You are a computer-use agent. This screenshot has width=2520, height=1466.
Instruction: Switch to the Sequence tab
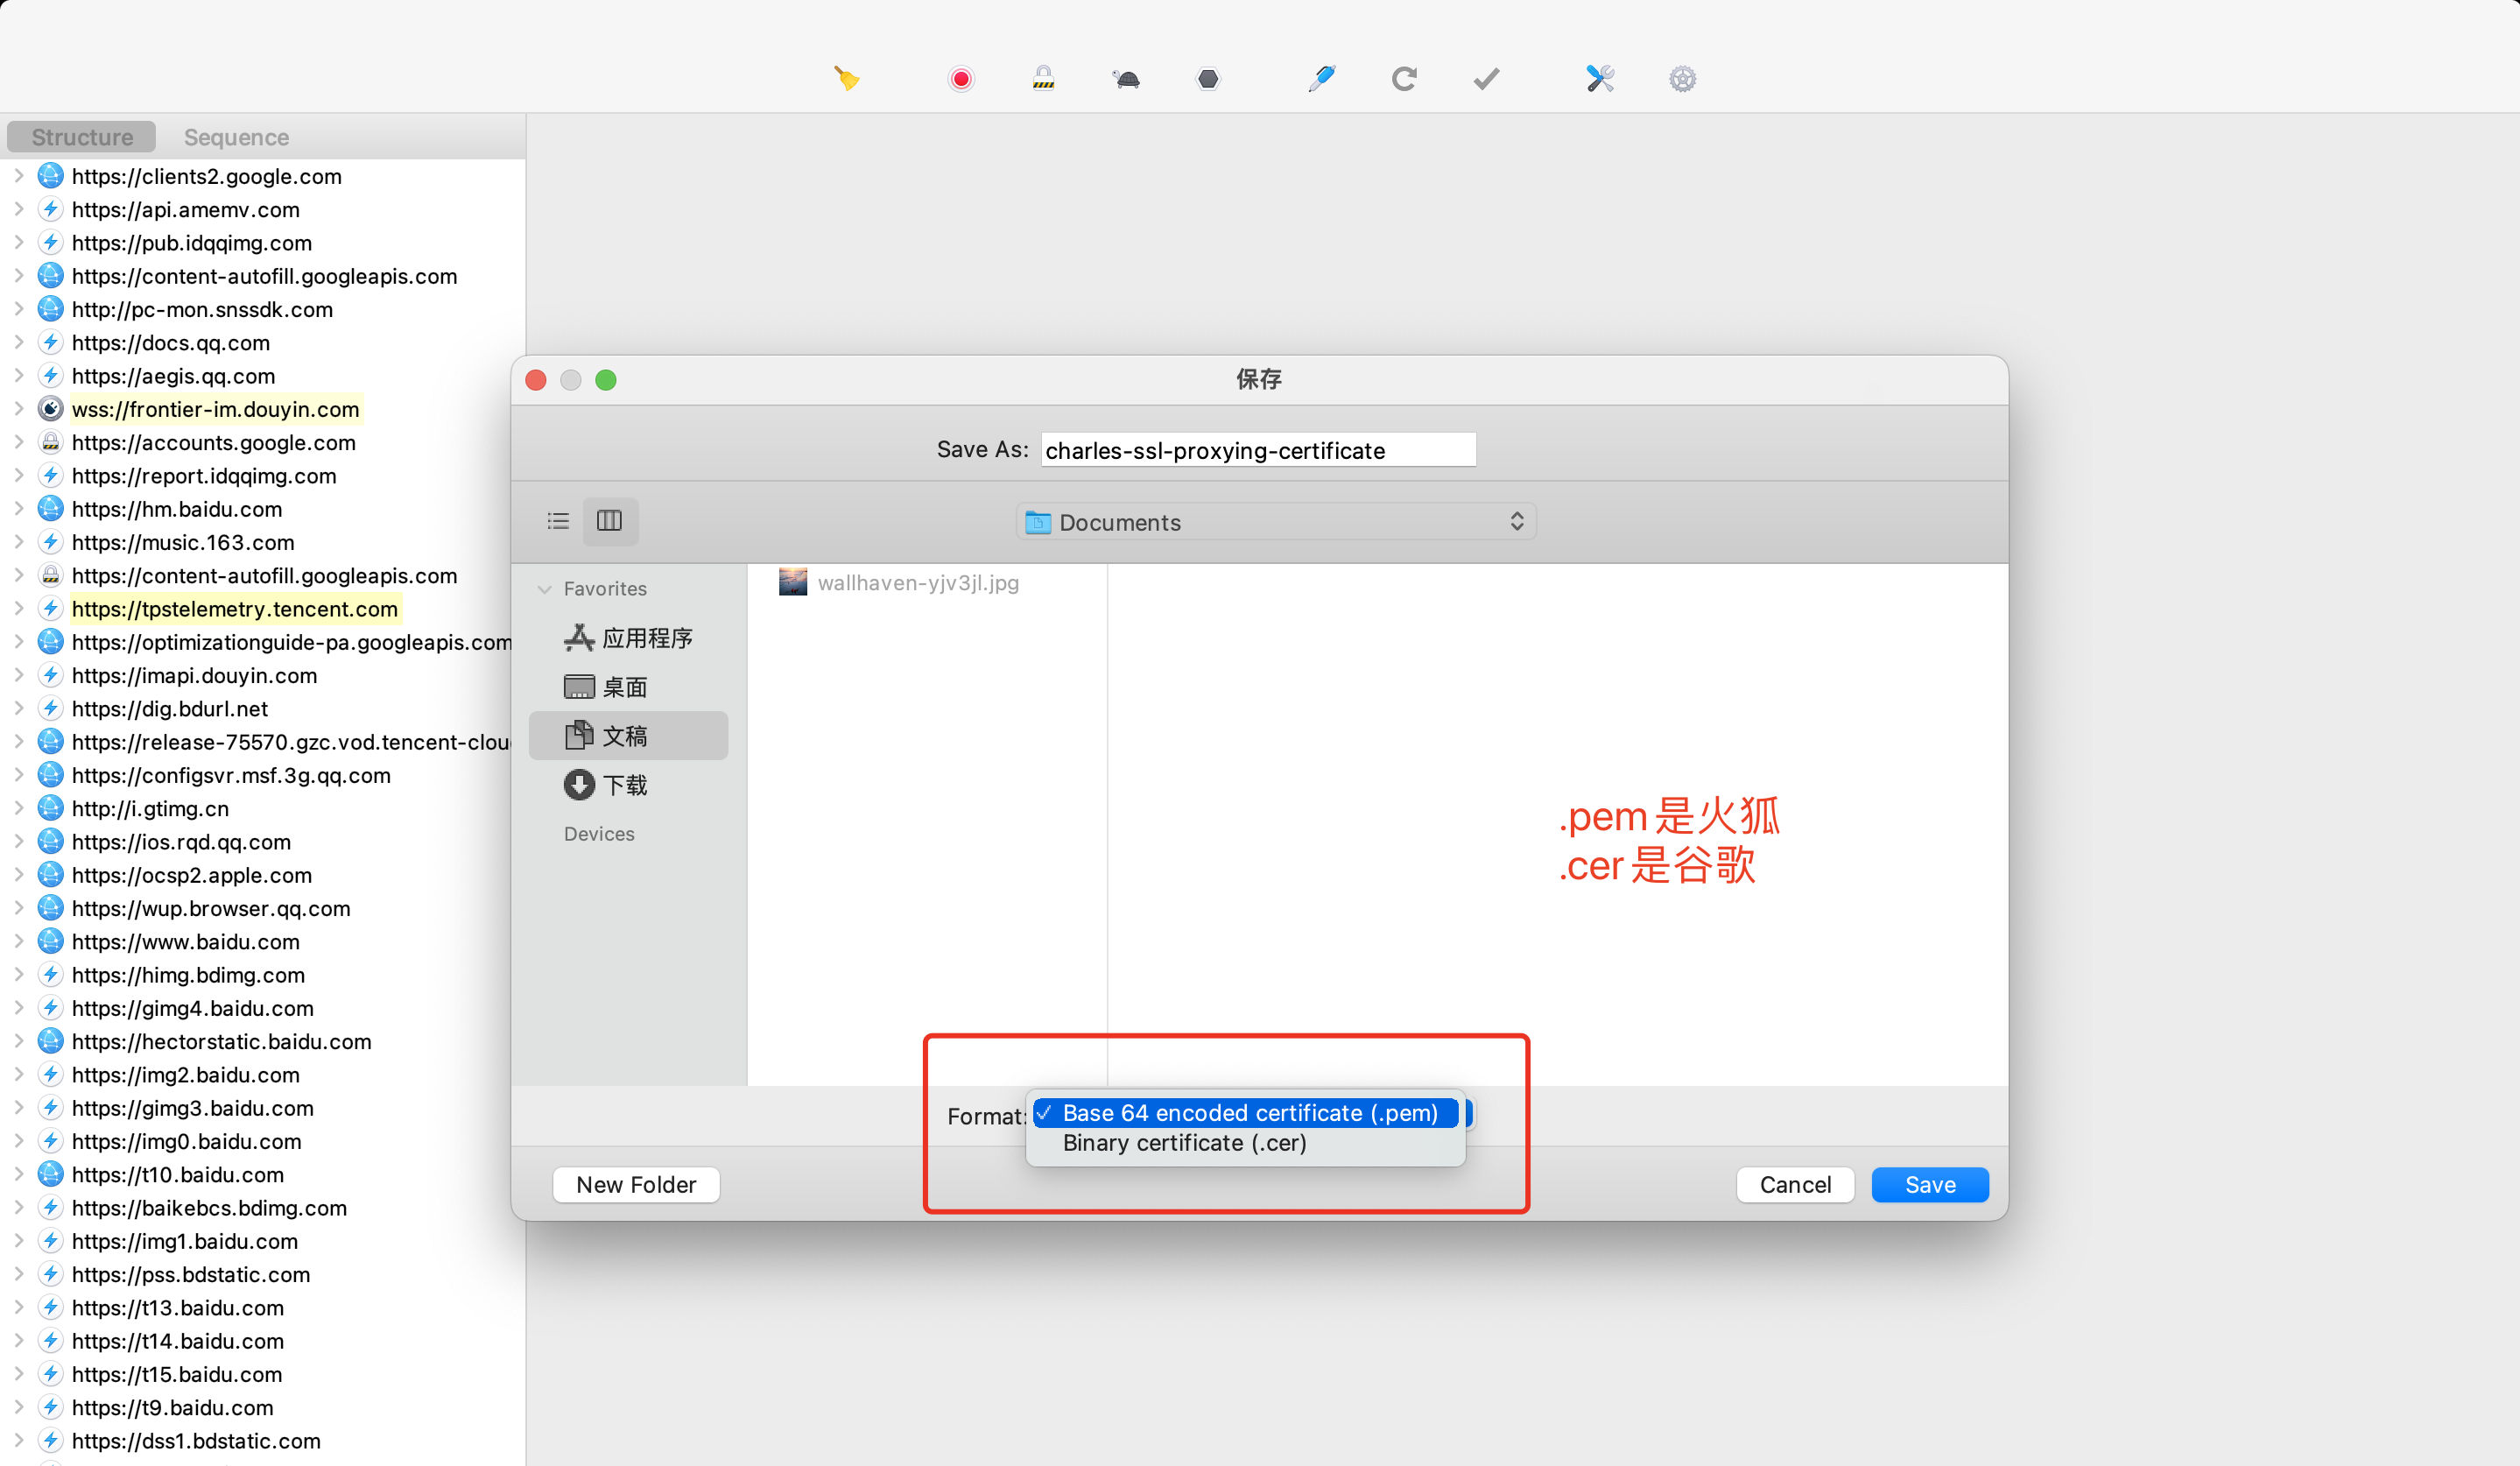pos(236,137)
